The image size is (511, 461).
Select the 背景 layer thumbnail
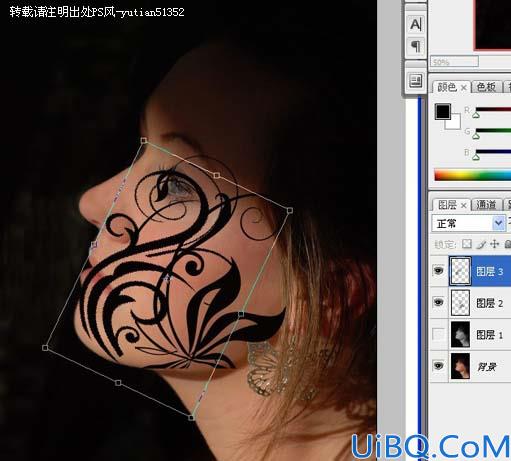click(460, 366)
